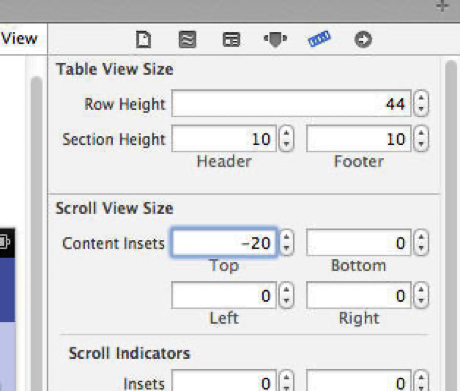
Task: Click the Content Insets Top field
Action: (224, 243)
